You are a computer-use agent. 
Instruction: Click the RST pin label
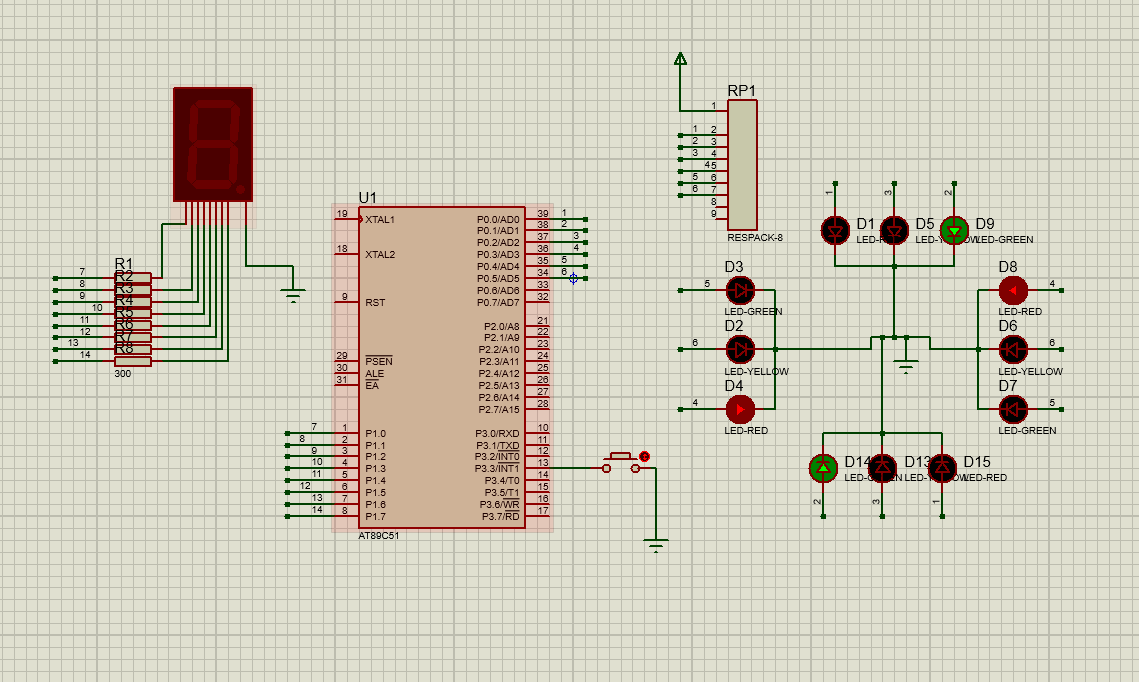[x=375, y=302]
